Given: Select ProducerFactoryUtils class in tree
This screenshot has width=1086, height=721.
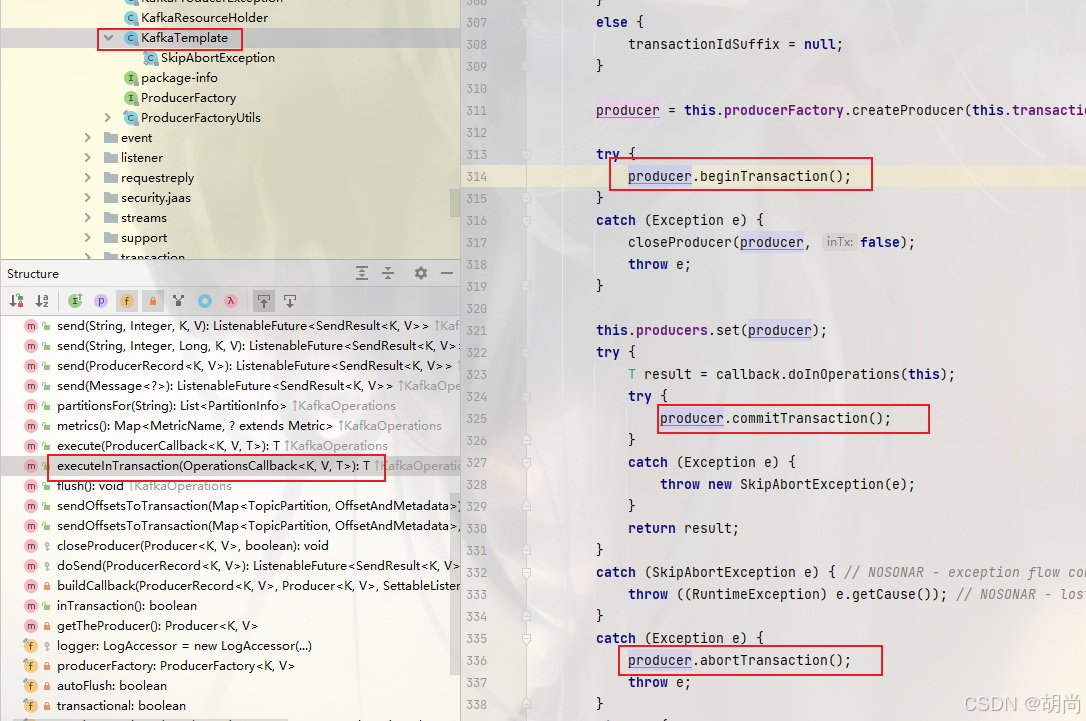Looking at the screenshot, I should pos(201,118).
